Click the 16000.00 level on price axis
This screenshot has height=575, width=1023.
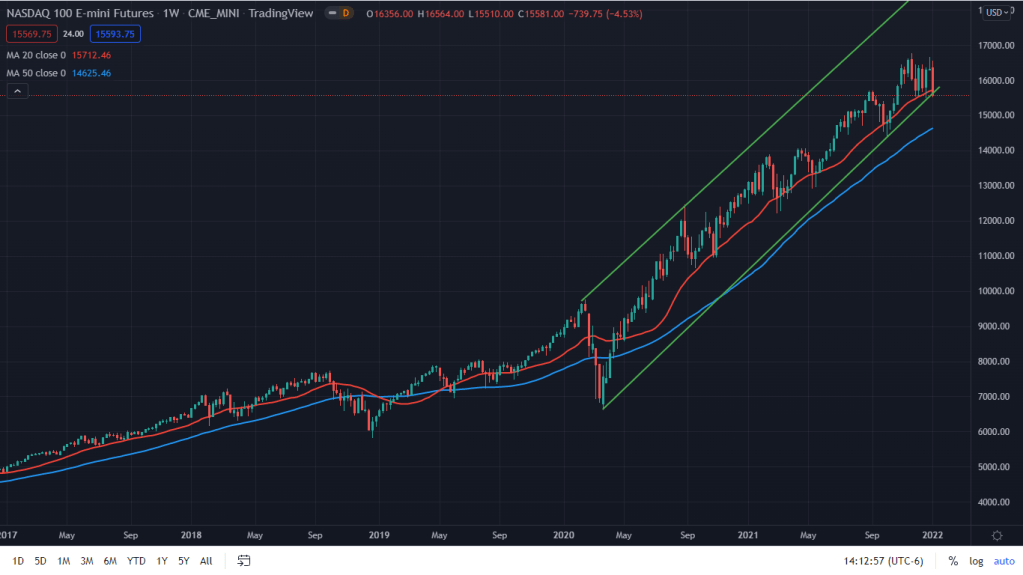(x=994, y=81)
